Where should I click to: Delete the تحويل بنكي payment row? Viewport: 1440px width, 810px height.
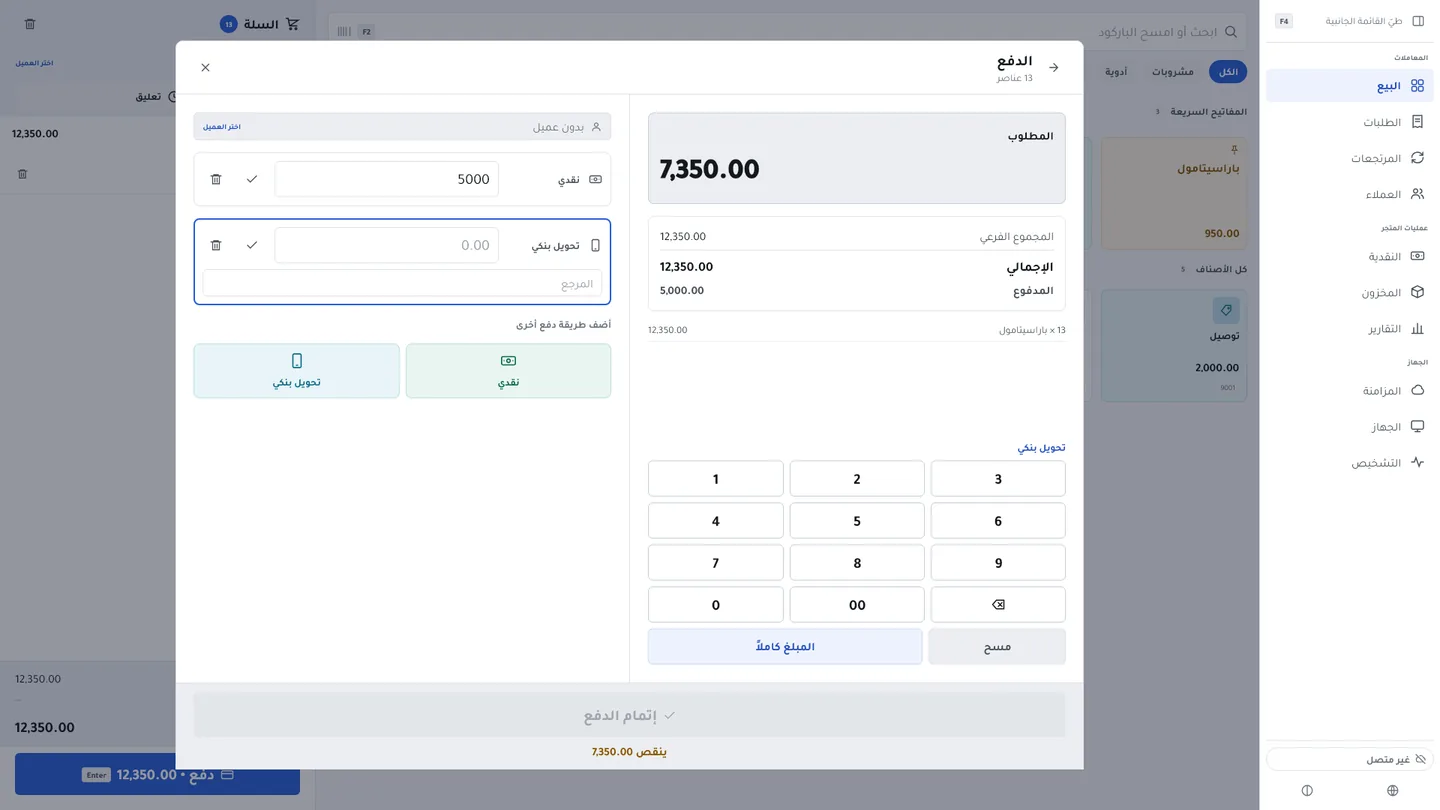(x=216, y=245)
